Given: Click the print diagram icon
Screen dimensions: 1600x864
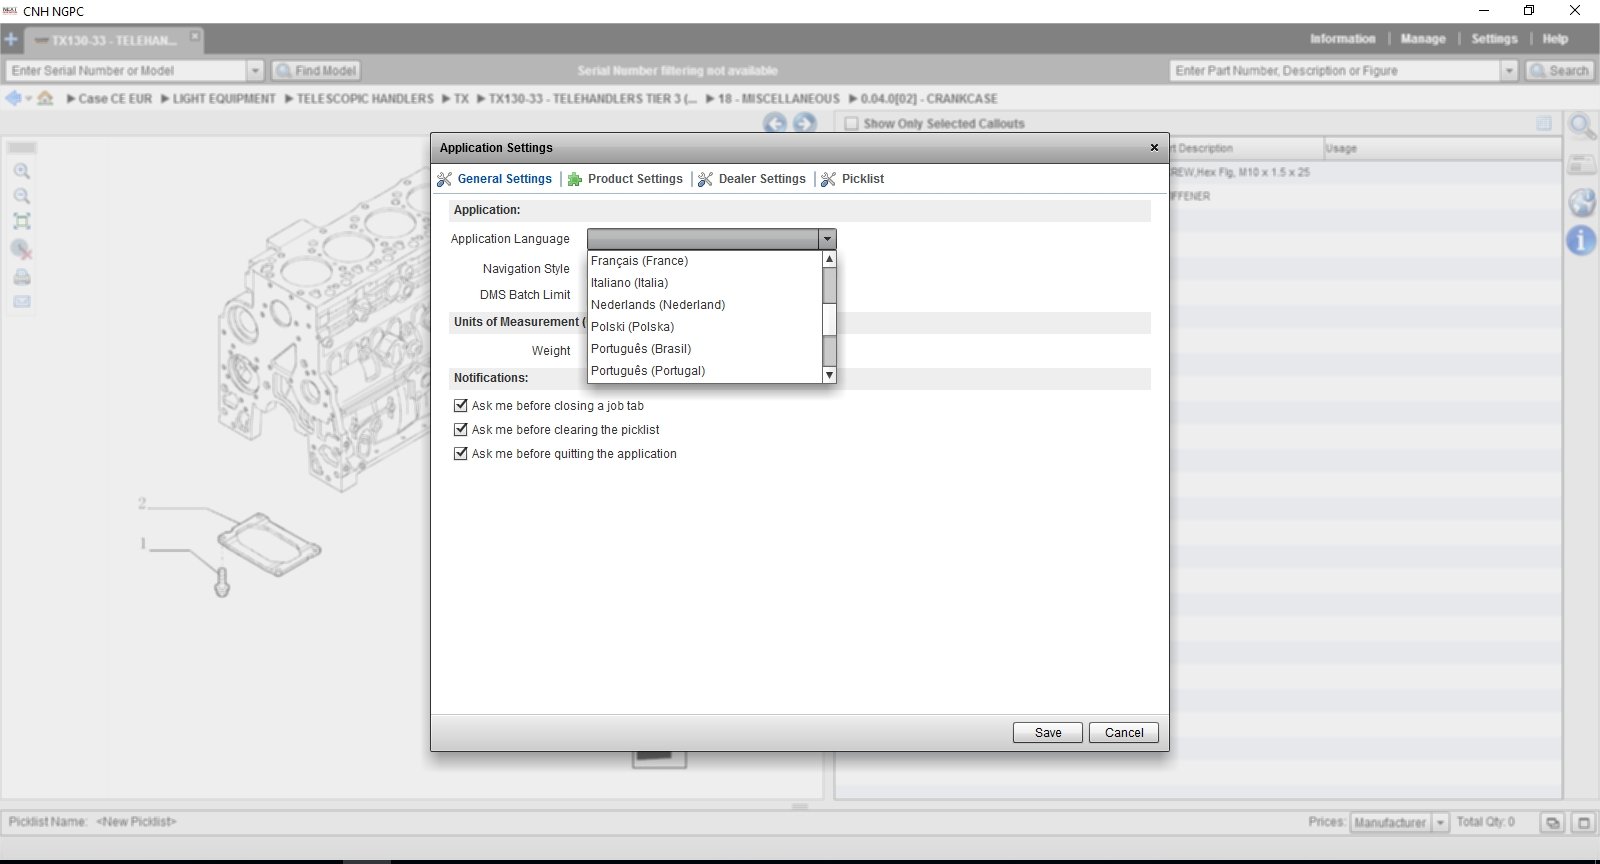Looking at the screenshot, I should [x=21, y=277].
